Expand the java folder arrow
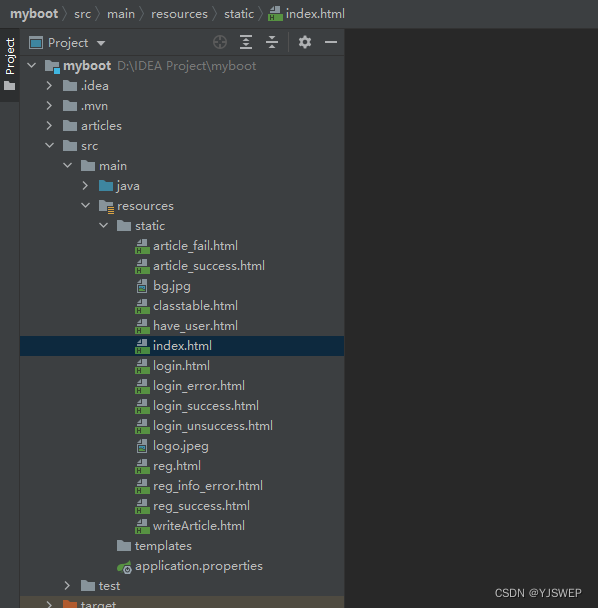Screen dimensions: 598x608 tap(85, 186)
